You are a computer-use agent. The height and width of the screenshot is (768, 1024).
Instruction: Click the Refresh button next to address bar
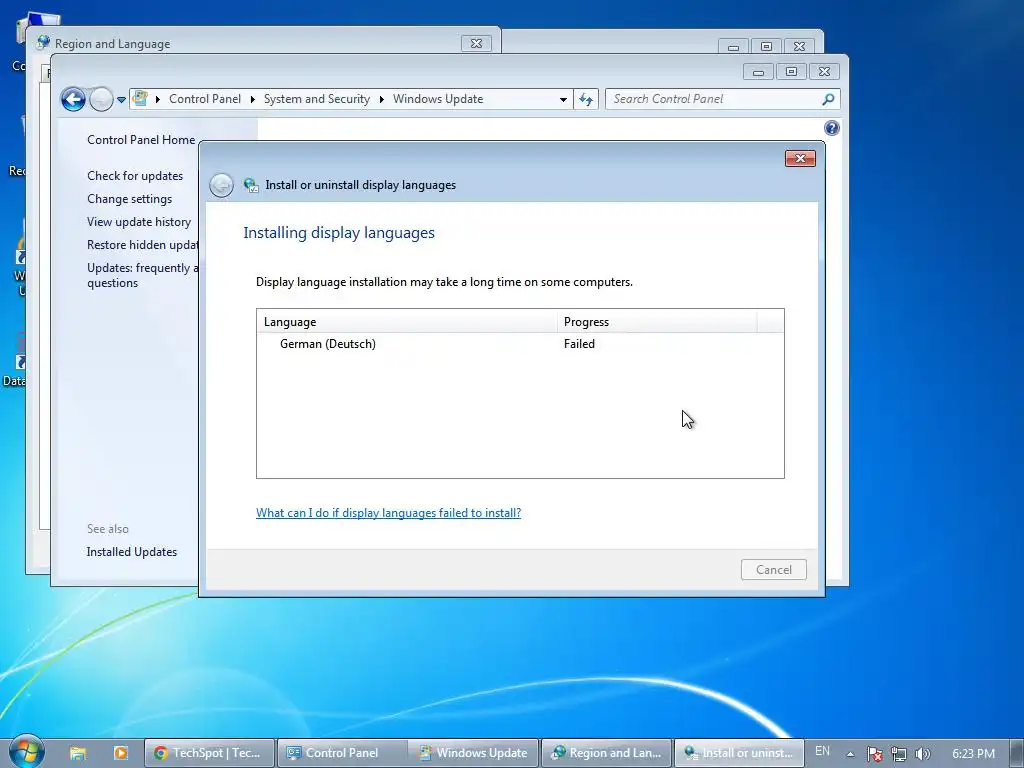click(x=586, y=99)
